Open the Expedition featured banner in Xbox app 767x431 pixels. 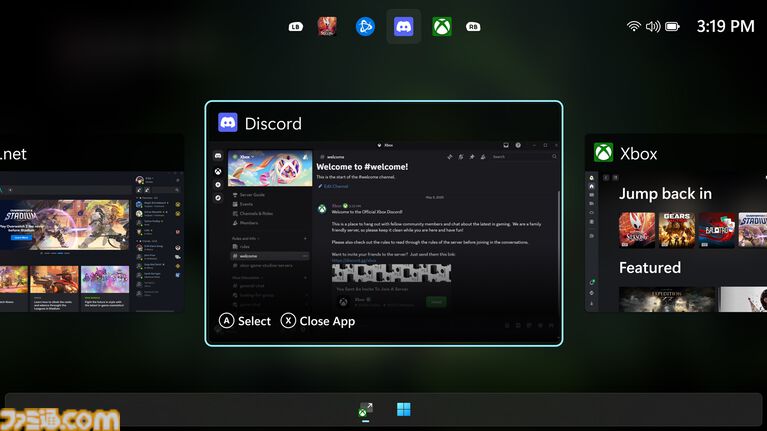coord(667,299)
